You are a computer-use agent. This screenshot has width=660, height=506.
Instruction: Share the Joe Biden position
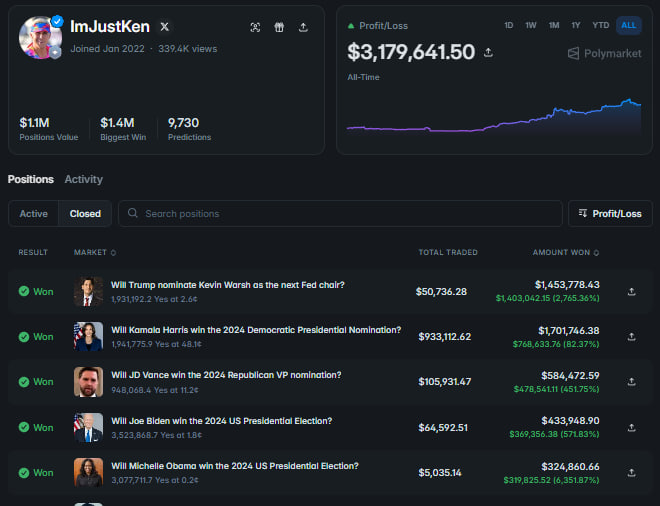pyautogui.click(x=631, y=427)
